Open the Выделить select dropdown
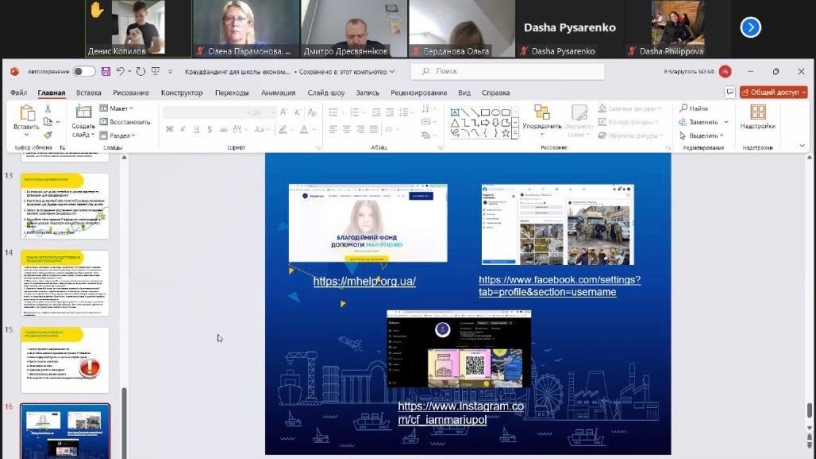 click(x=701, y=135)
